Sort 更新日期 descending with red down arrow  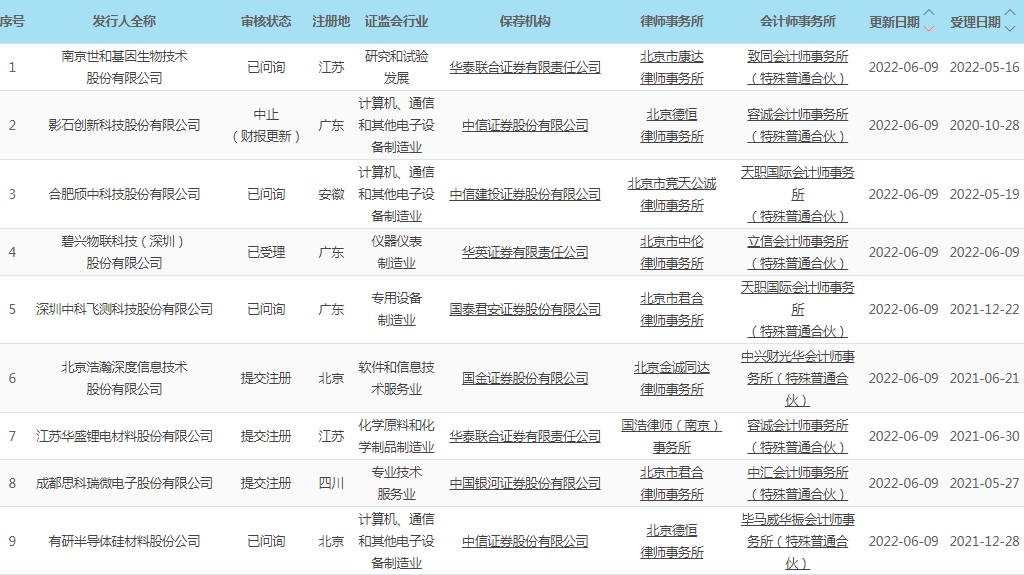point(929,28)
